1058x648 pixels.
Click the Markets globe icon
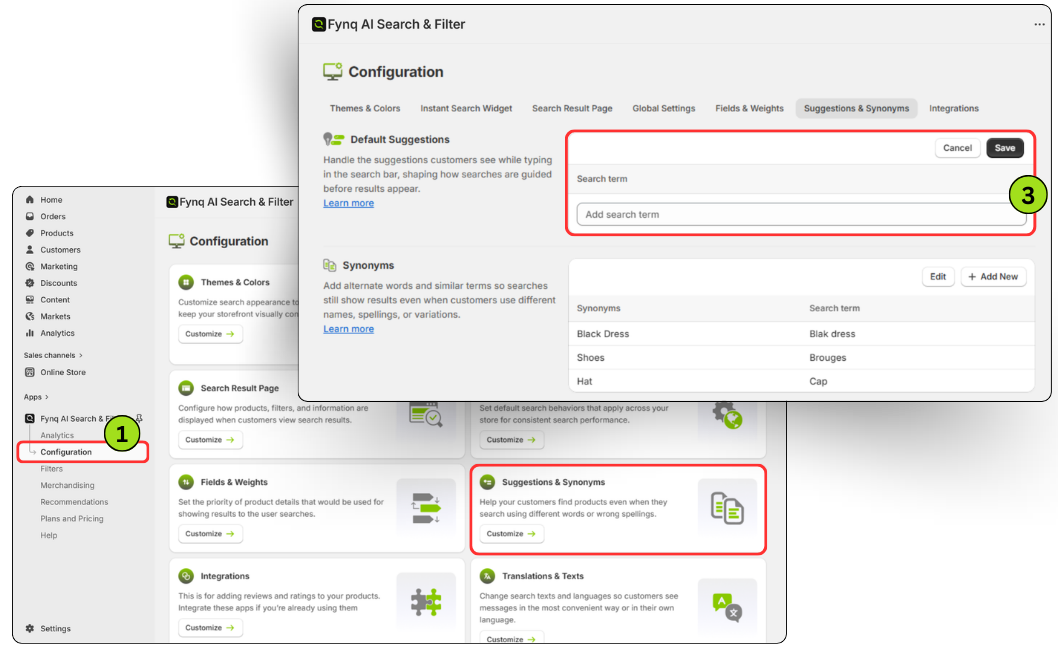30,317
